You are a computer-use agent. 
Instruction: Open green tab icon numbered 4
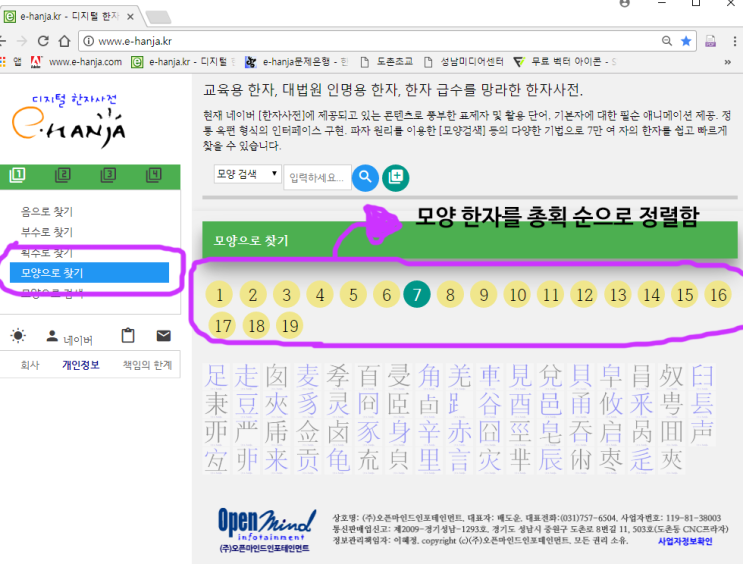click(x=154, y=175)
